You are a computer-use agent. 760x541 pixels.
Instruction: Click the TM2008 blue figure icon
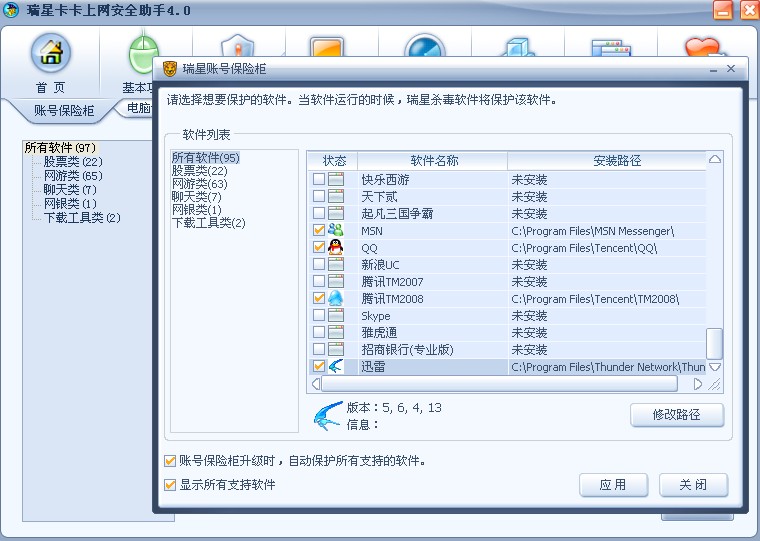335,298
